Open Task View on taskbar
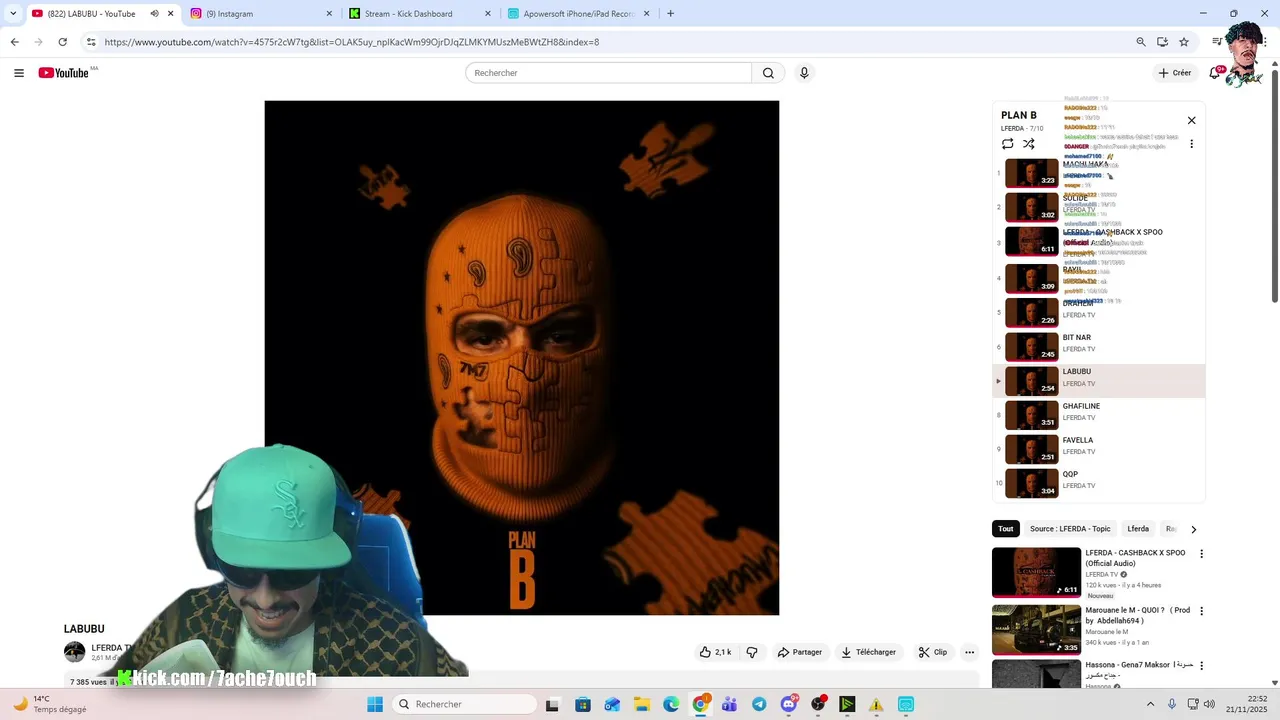 552,704
